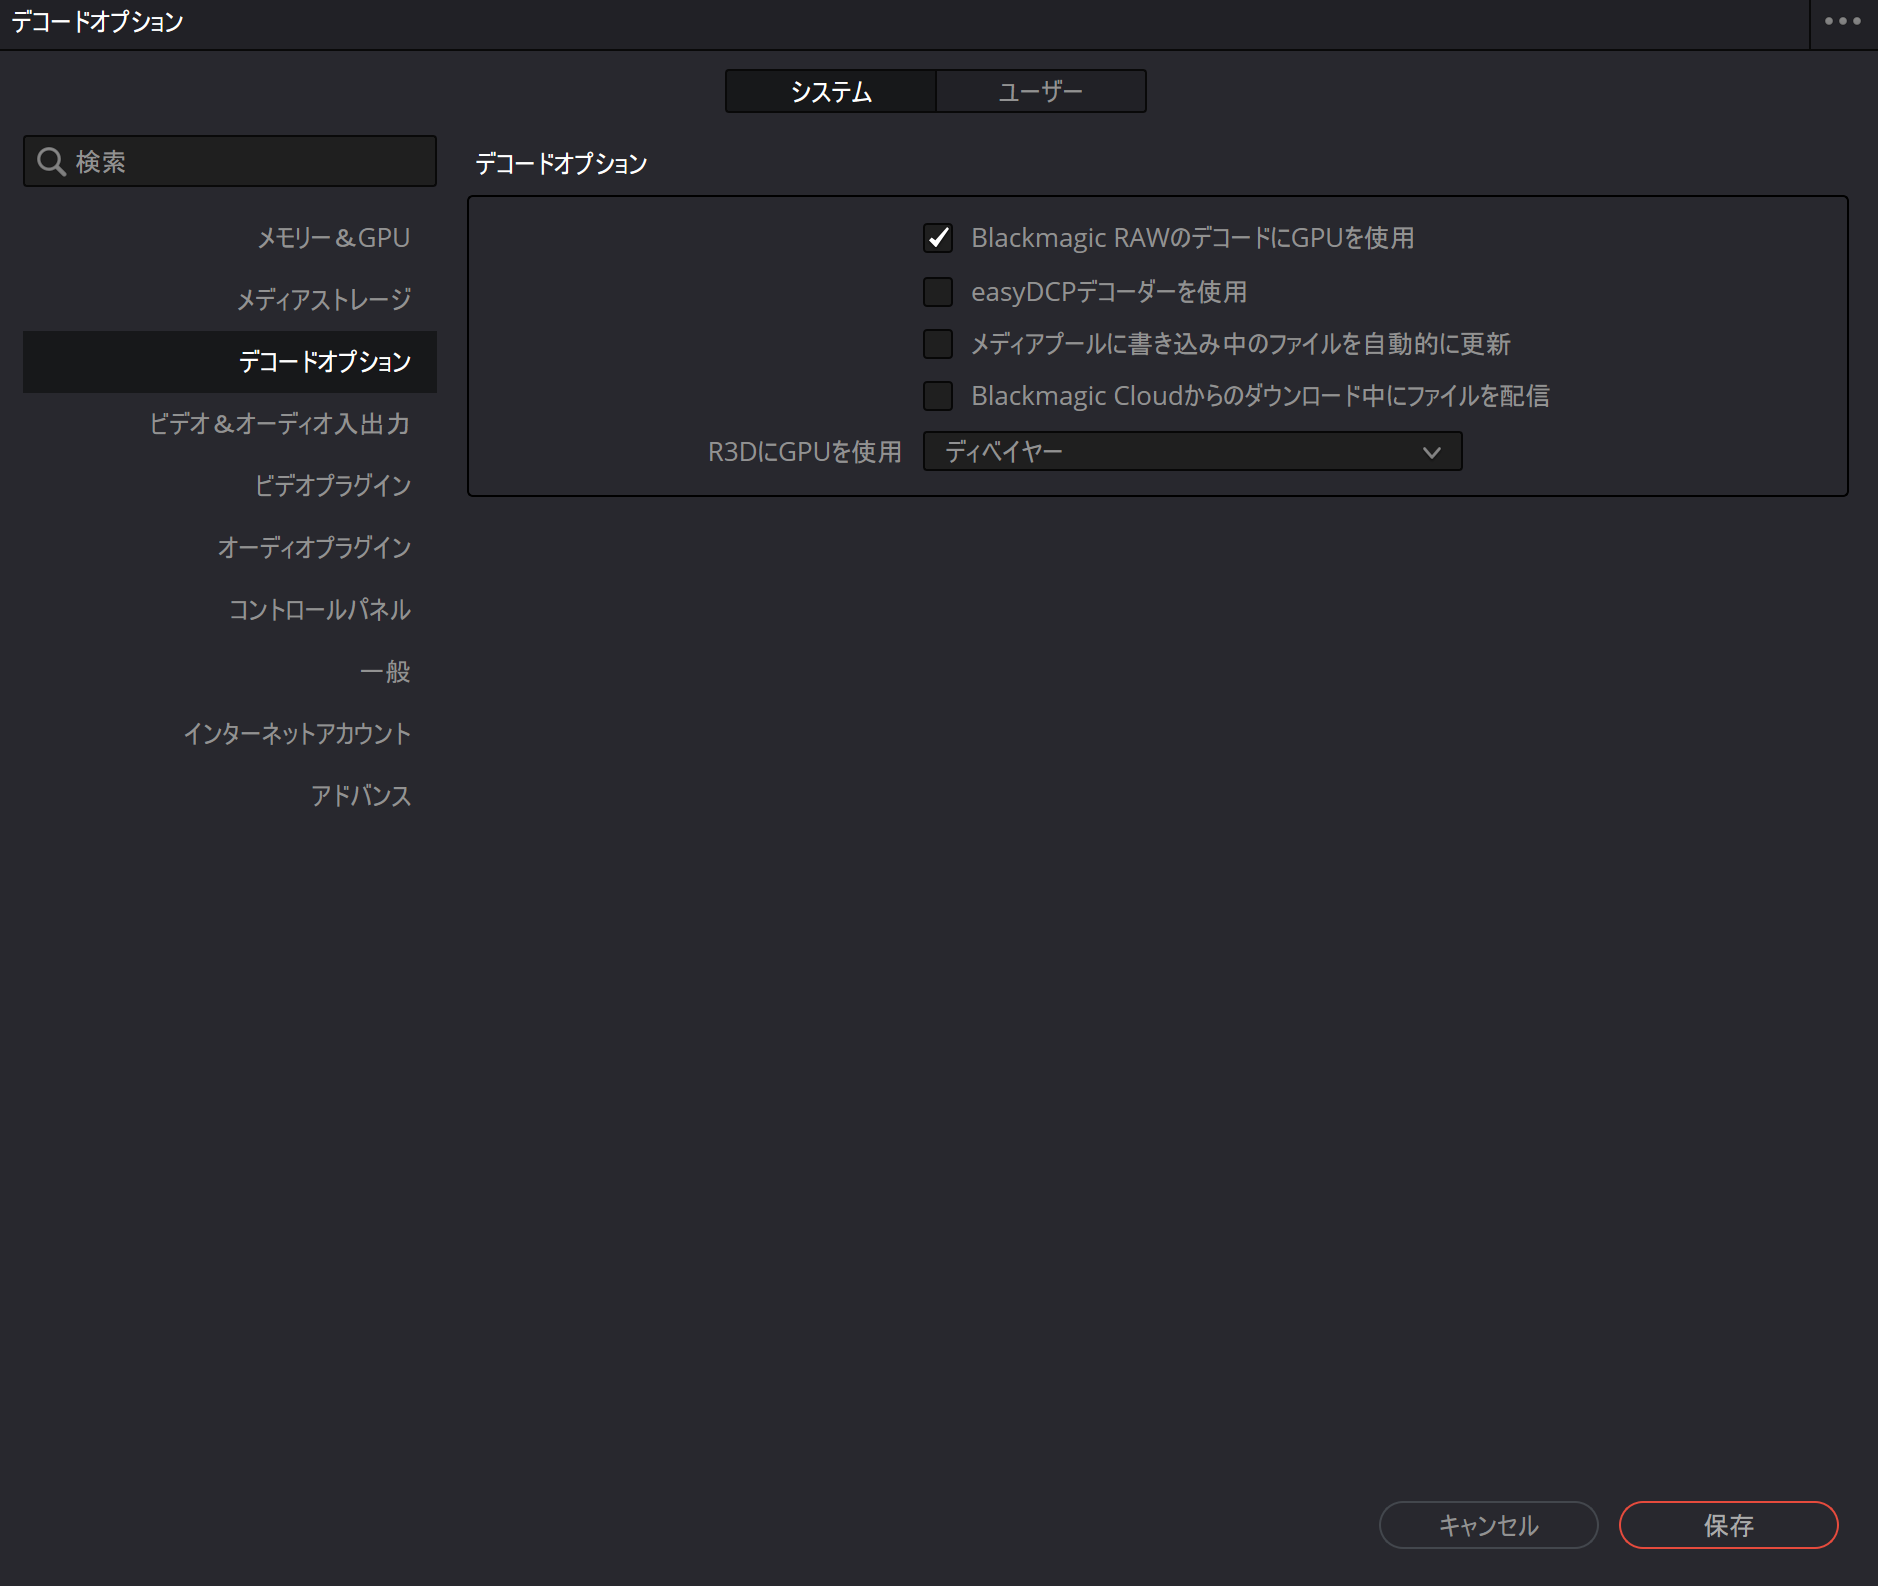Select メモリー＆GPU in the sidebar
1878x1586 pixels.
[x=230, y=238]
